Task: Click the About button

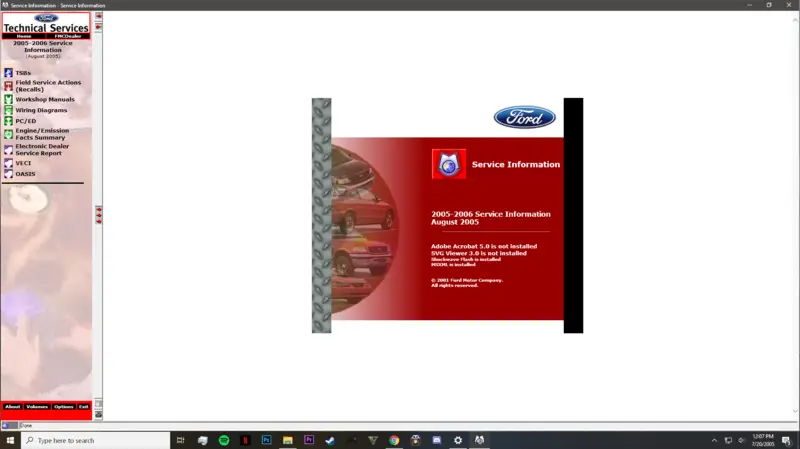Action: [x=12, y=407]
